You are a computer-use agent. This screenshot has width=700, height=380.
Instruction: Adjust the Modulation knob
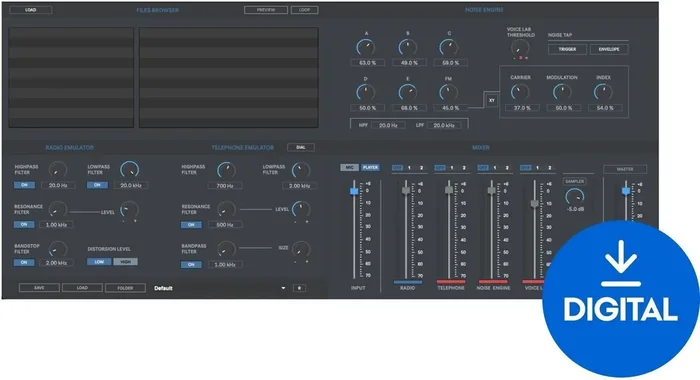pos(562,92)
